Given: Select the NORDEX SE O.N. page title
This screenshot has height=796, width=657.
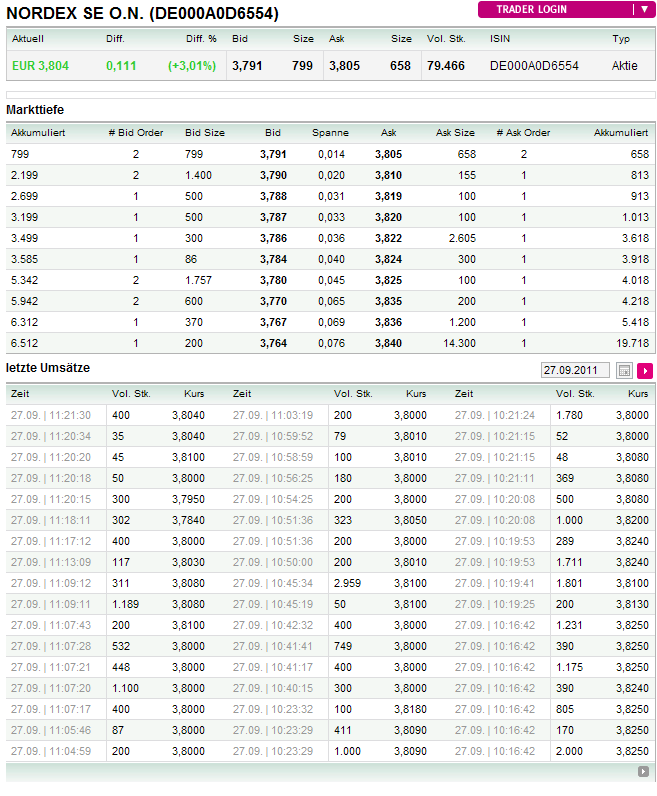Looking at the screenshot, I should [142, 13].
